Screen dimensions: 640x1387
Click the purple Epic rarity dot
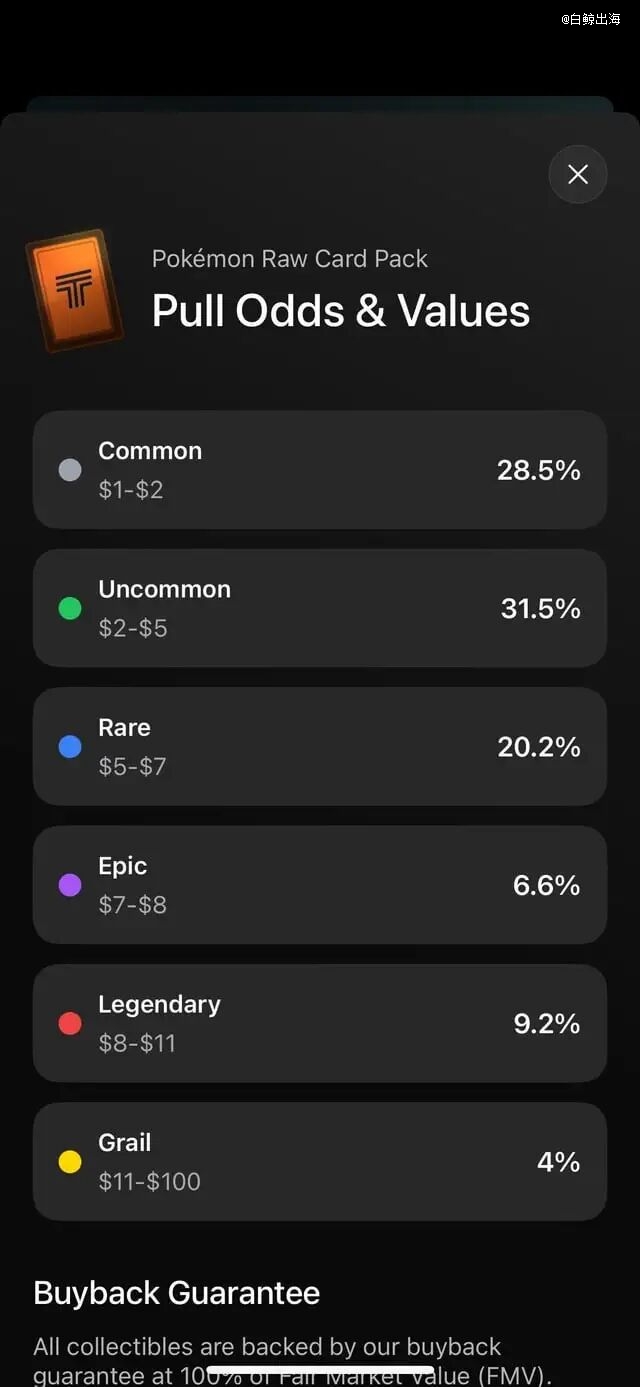70,885
